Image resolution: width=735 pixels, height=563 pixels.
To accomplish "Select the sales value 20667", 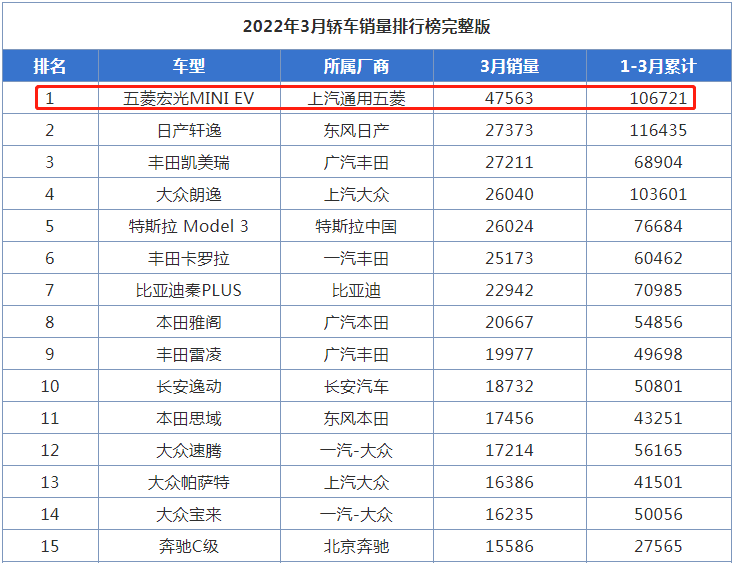I will pos(510,323).
